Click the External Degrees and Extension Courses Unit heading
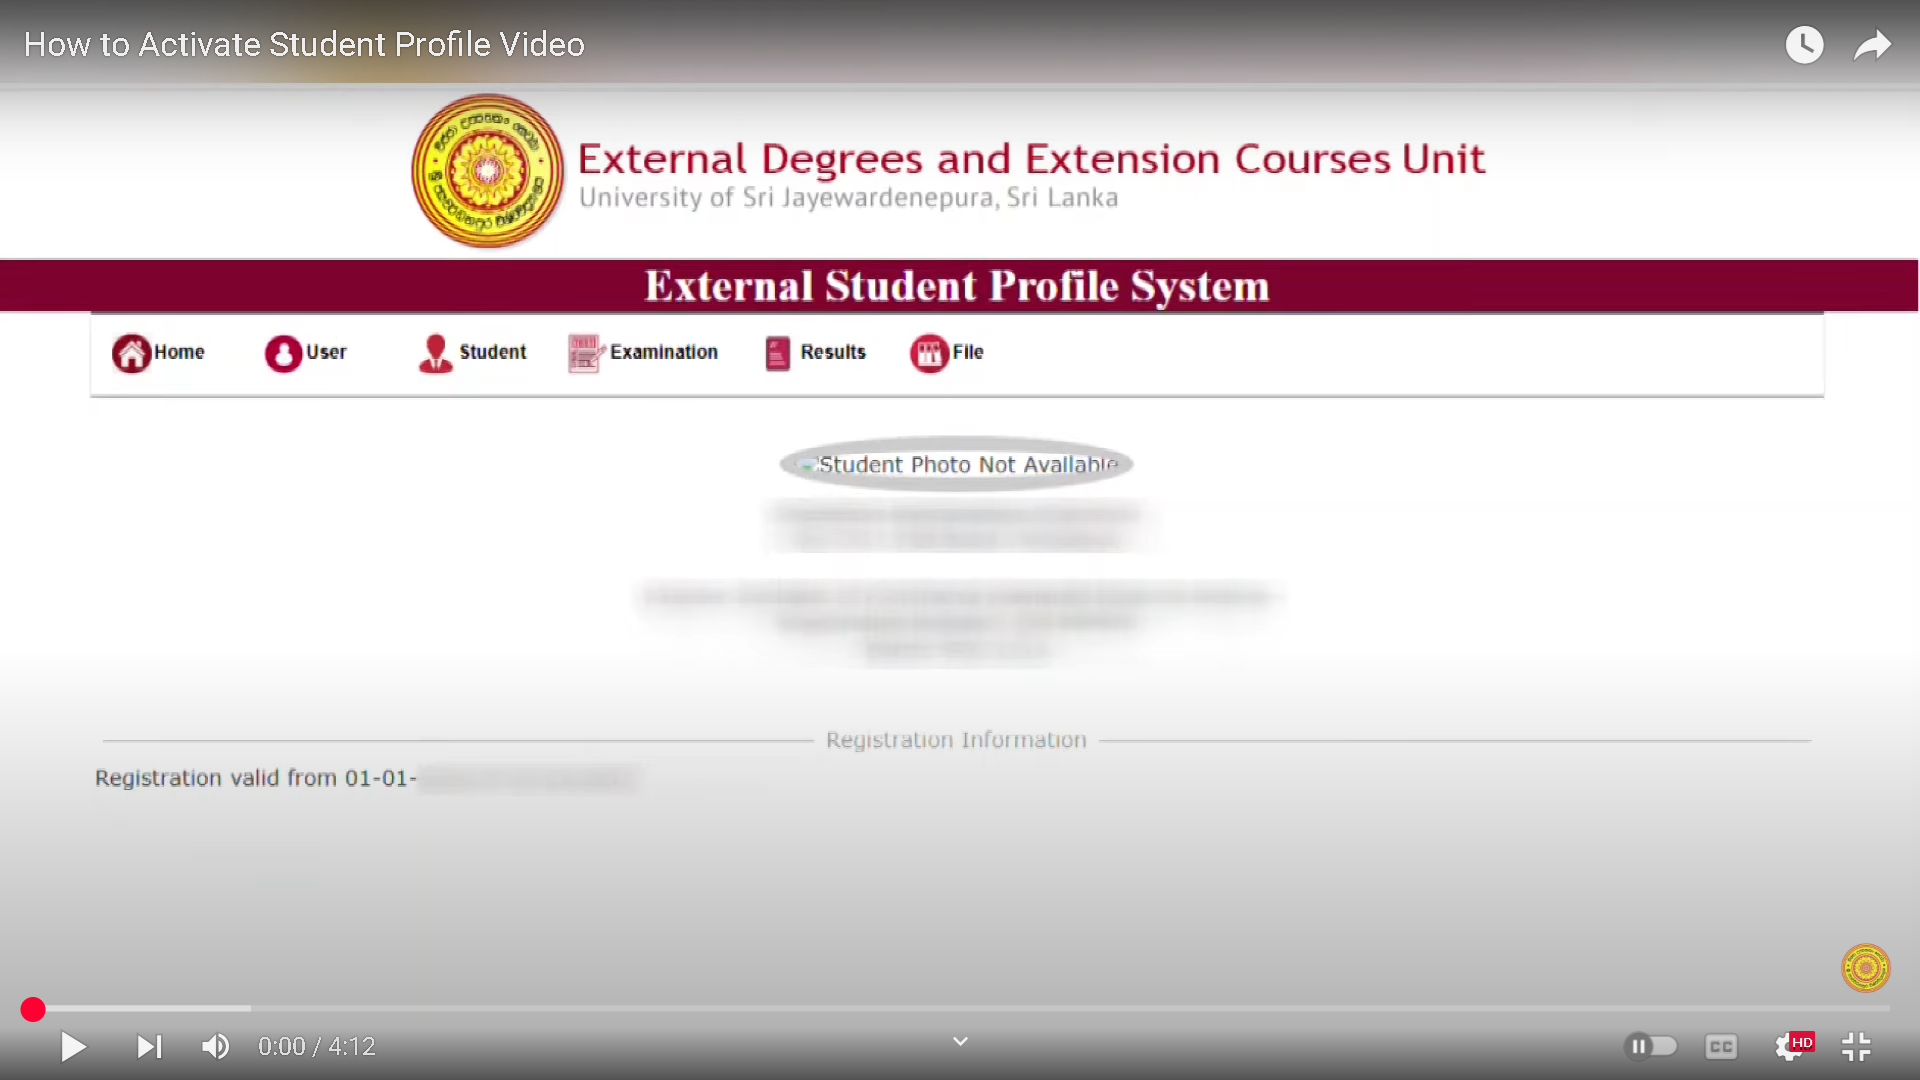Image resolution: width=1920 pixels, height=1080 pixels. [x=1031, y=159]
